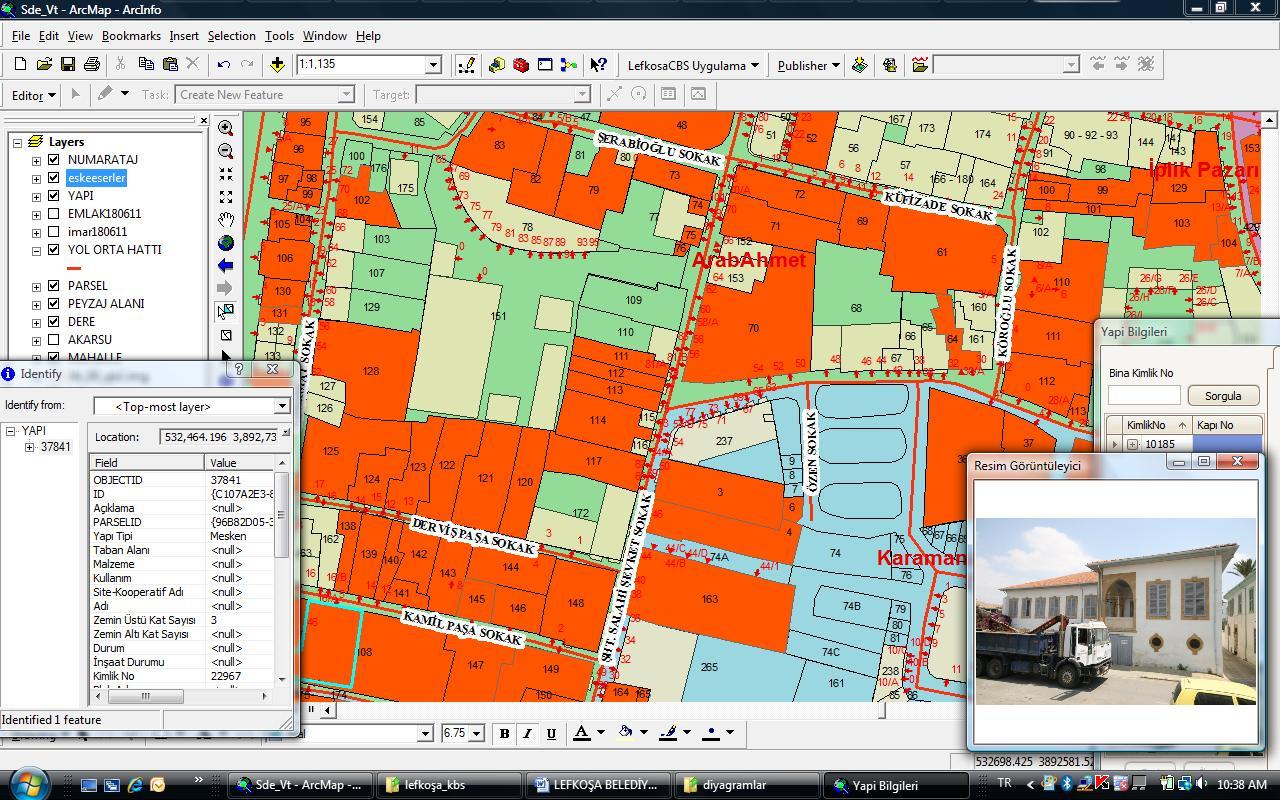Save the map with the floppy icon
Viewport: 1280px width, 800px height.
(68, 65)
